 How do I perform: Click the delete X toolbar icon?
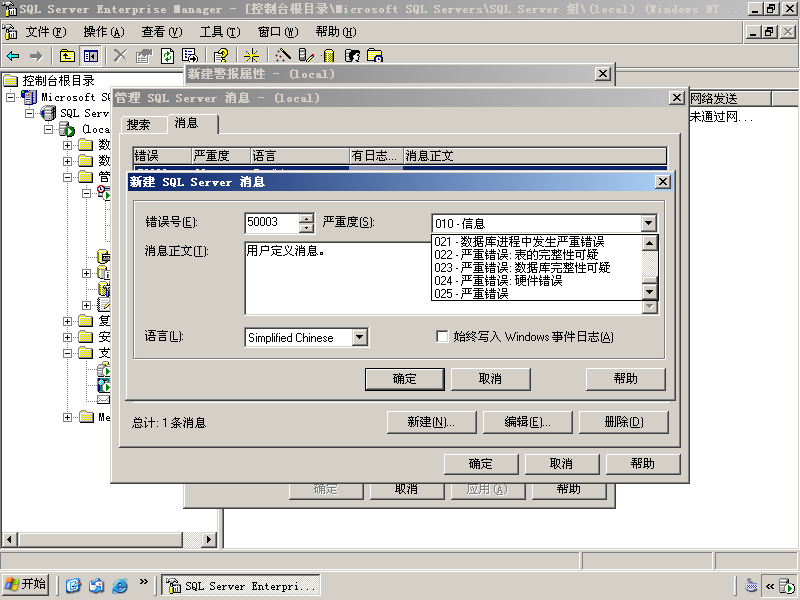[120, 56]
